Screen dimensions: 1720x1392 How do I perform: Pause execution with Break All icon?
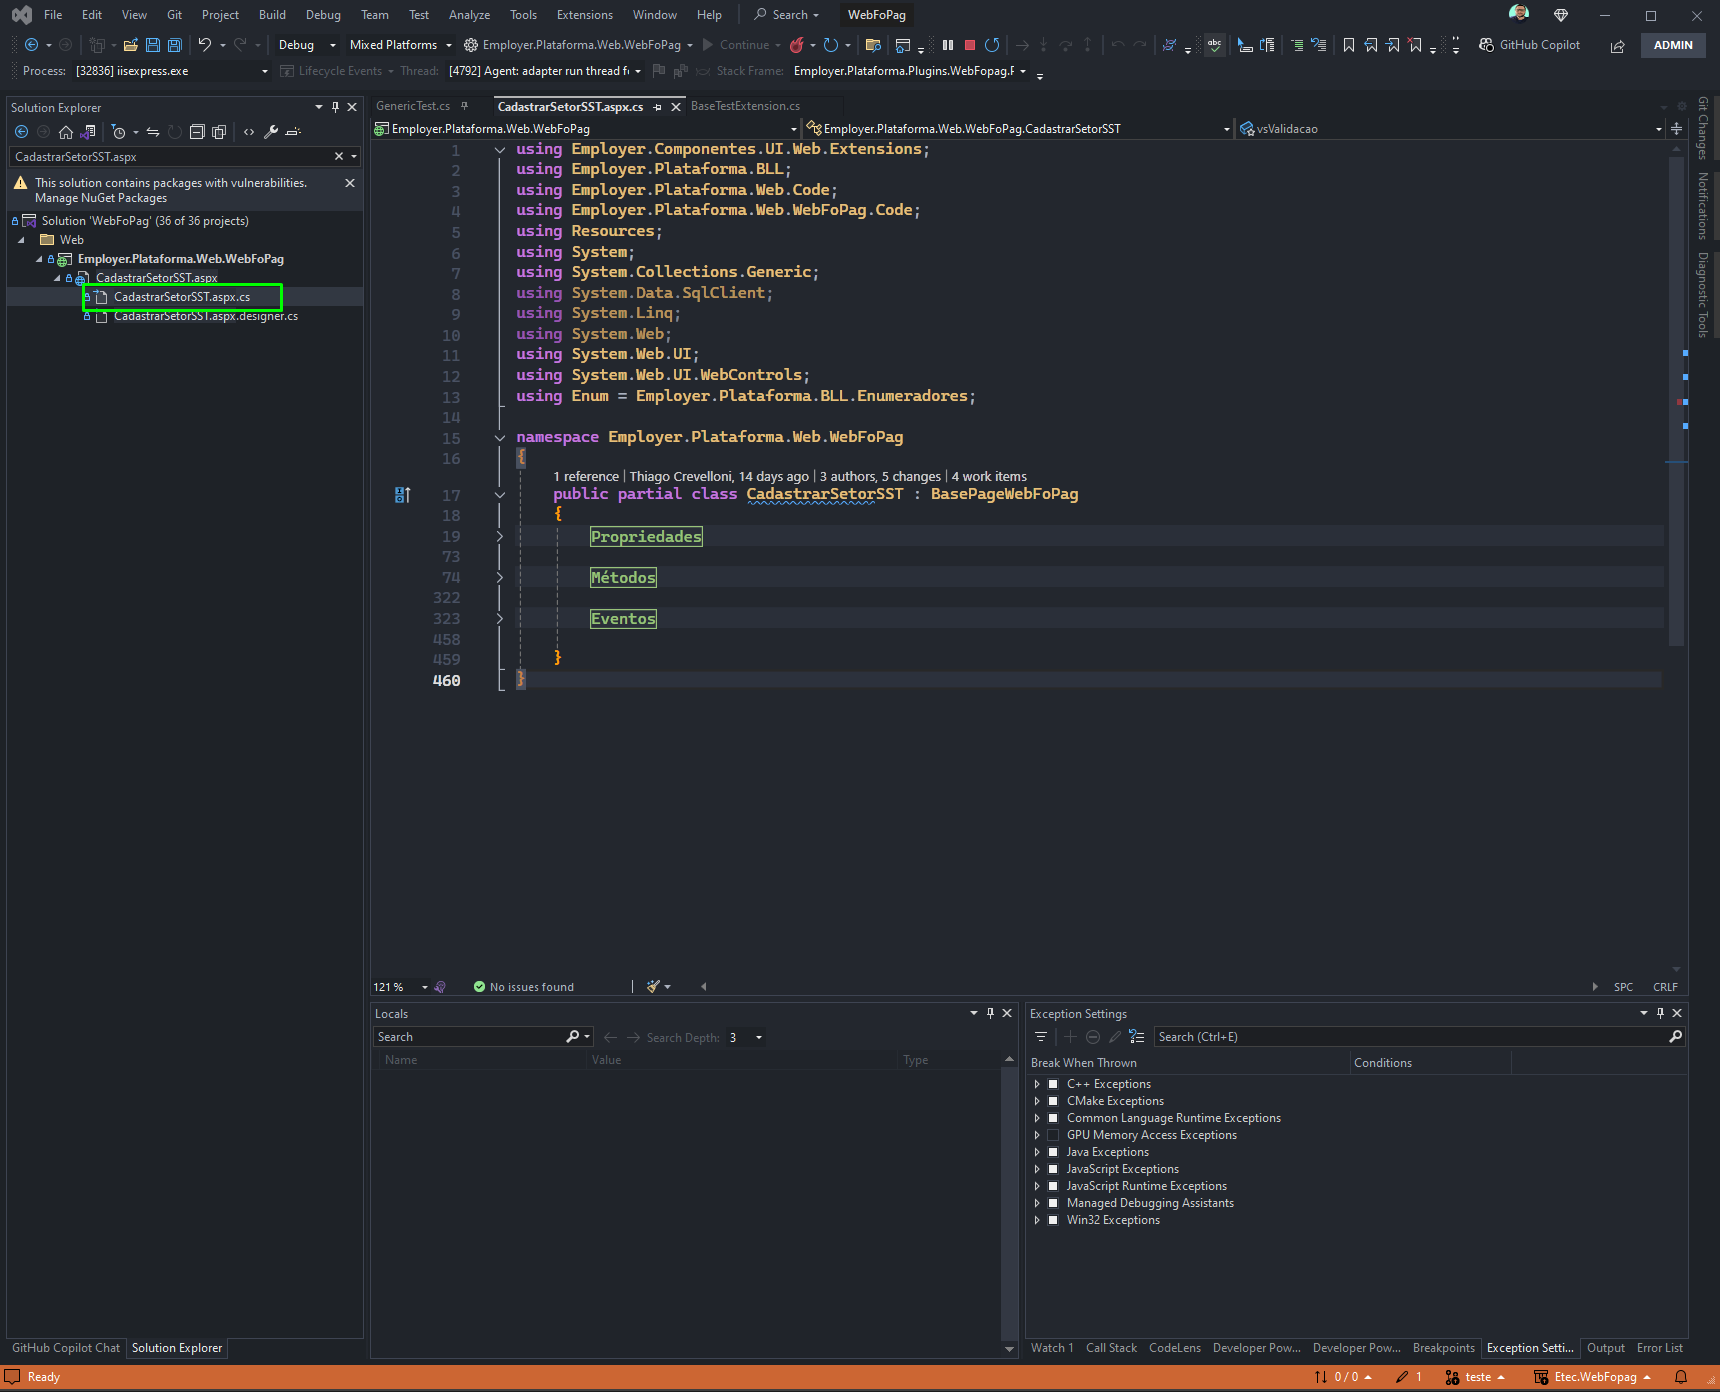[x=948, y=45]
